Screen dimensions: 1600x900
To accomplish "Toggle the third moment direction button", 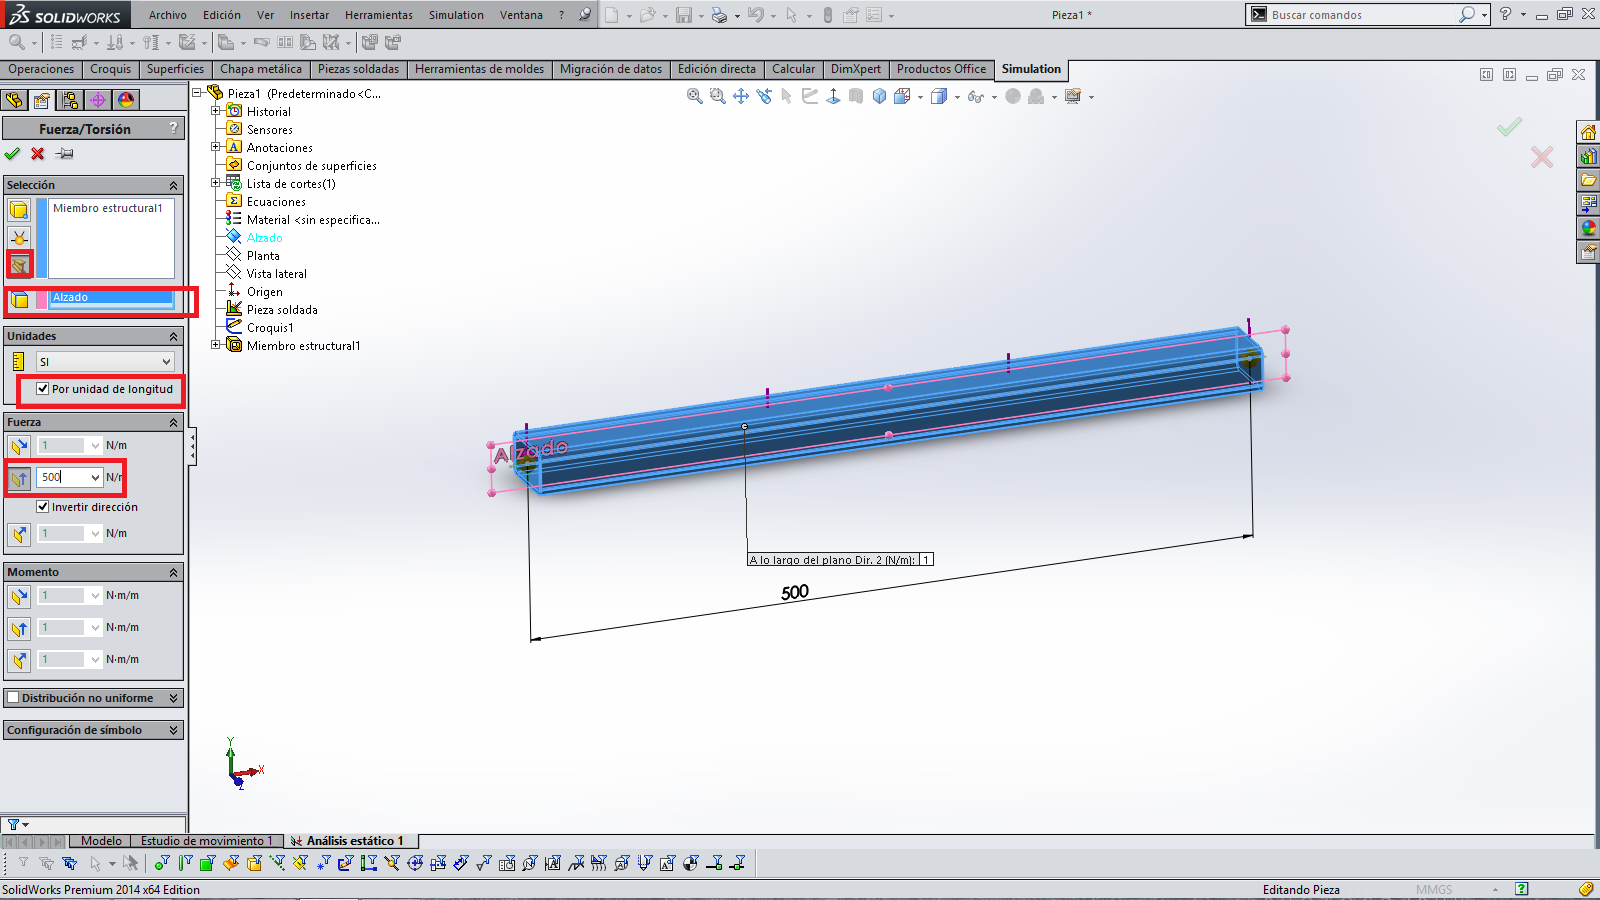I will (x=19, y=660).
